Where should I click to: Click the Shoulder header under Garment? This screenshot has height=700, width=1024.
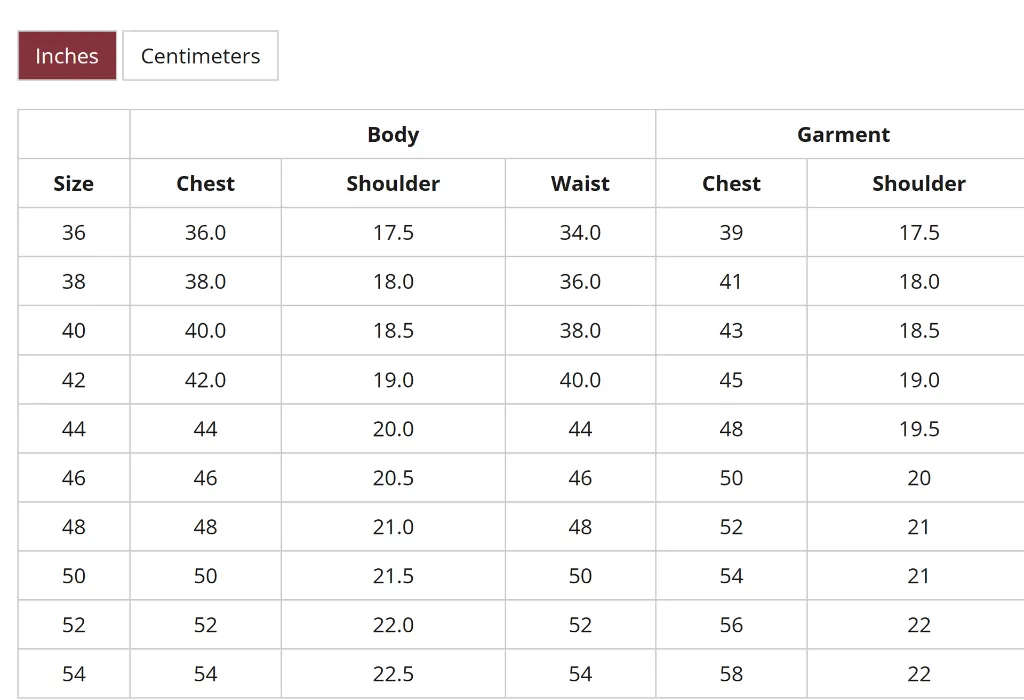point(918,183)
